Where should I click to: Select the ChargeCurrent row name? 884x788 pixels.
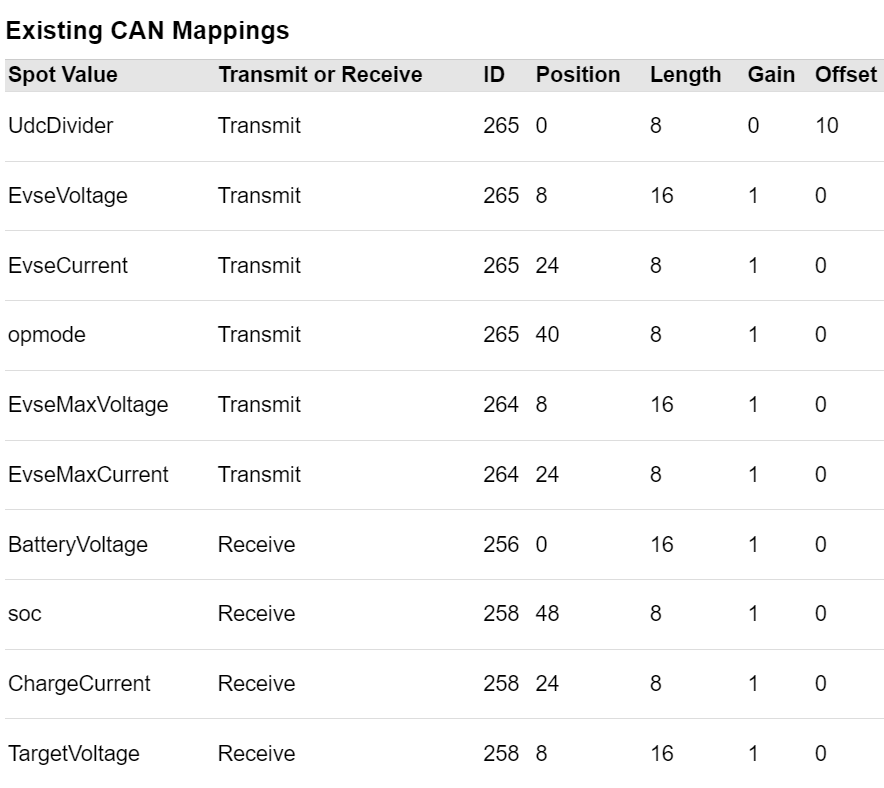click(x=79, y=684)
